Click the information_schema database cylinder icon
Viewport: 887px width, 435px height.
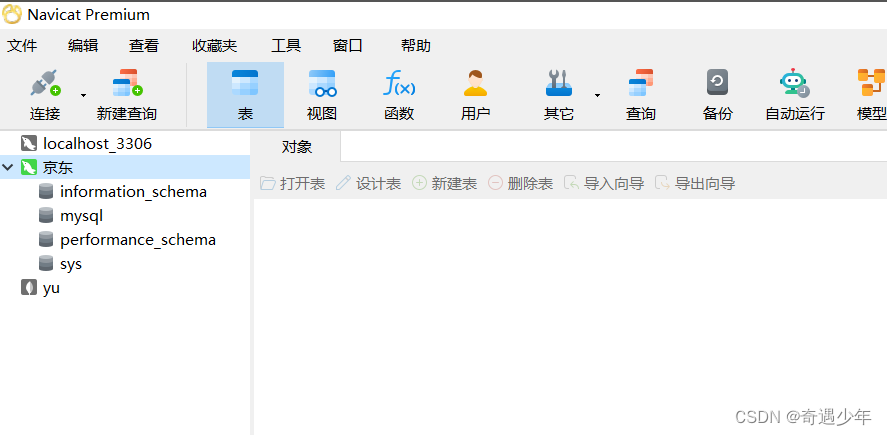click(46, 192)
